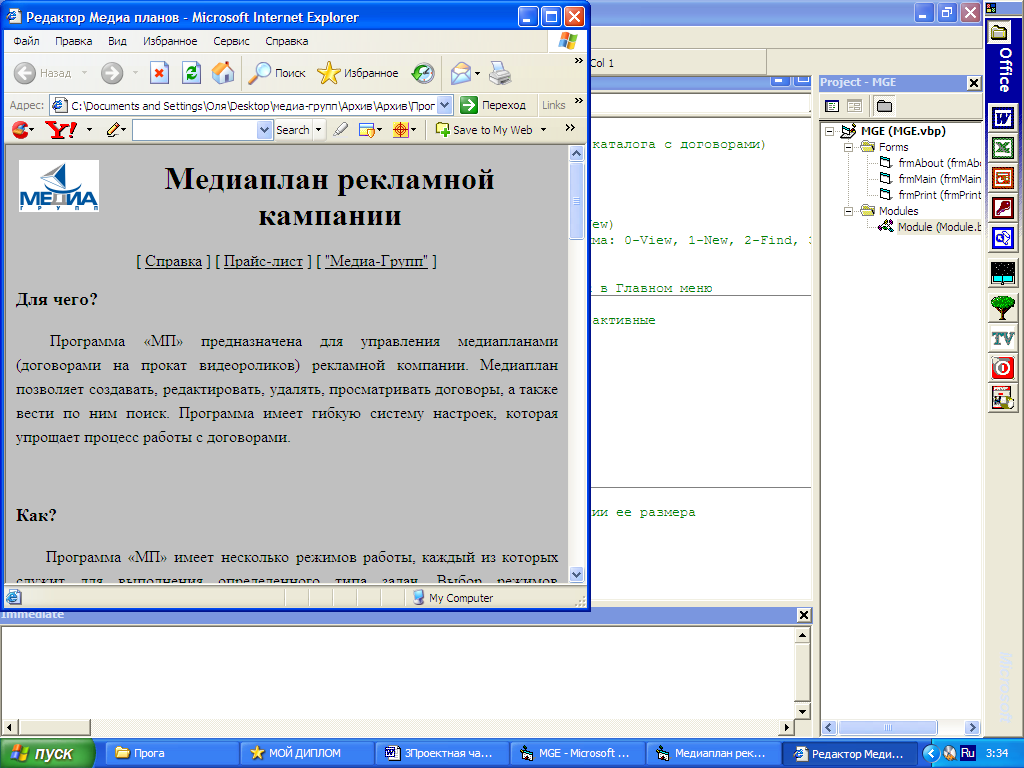Click the Yahoo Y! toolbar logo
Image resolution: width=1024 pixels, height=768 pixels.
pos(61,129)
